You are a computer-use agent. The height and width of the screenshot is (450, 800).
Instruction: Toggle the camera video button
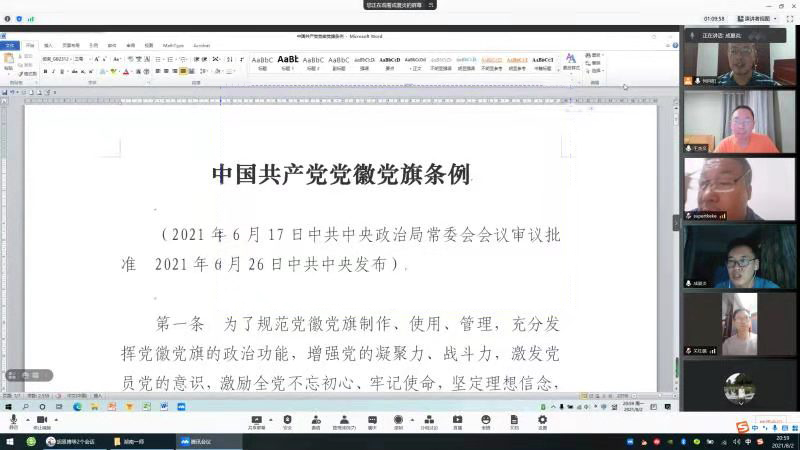[42, 420]
